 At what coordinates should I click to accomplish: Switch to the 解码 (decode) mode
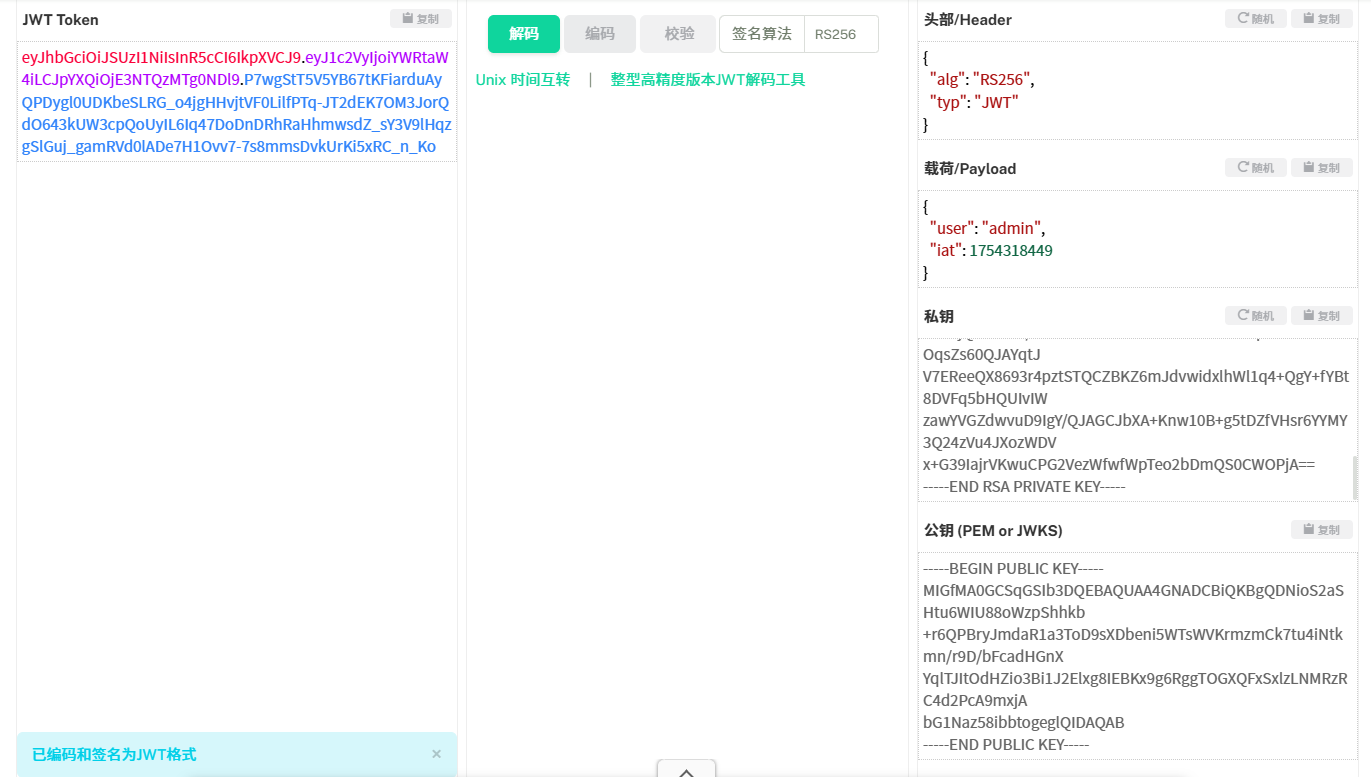tap(522, 33)
